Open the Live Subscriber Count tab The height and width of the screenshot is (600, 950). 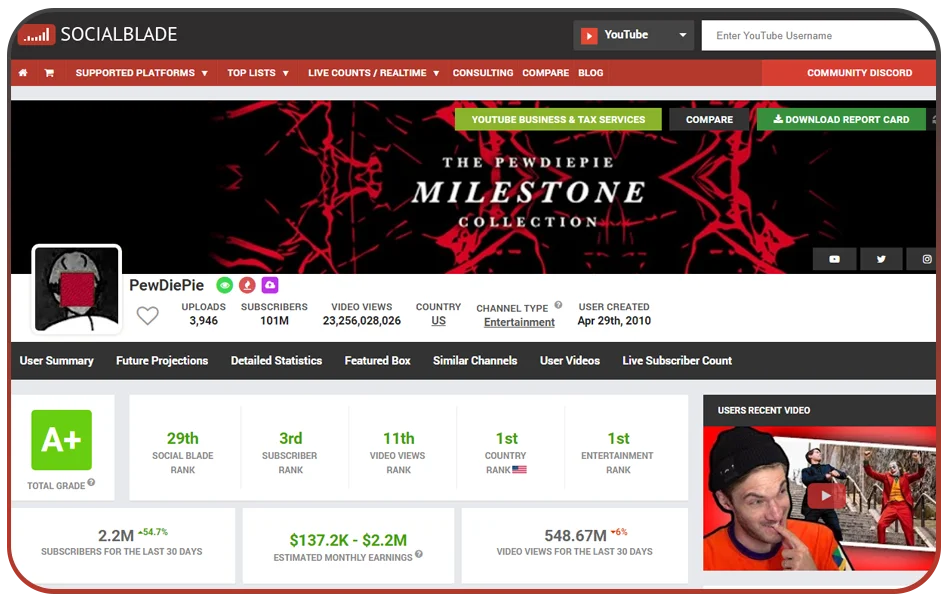click(677, 361)
